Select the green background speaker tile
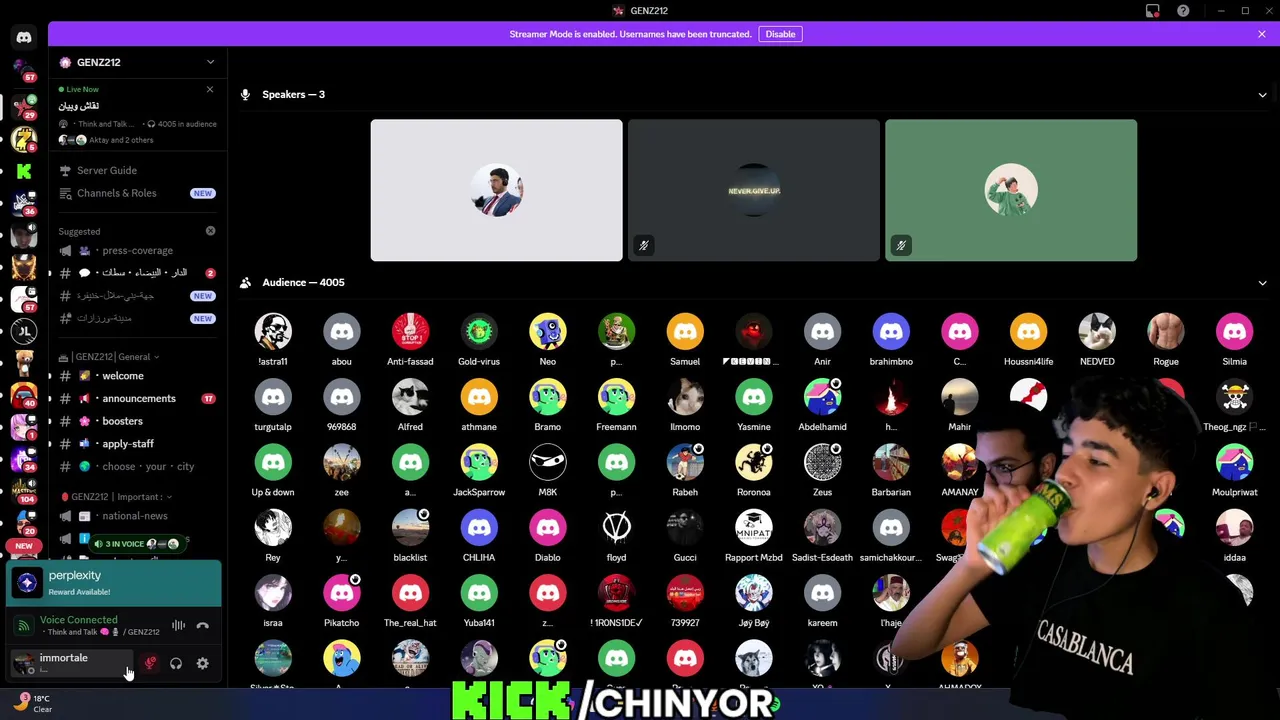The height and width of the screenshot is (720, 1280). click(1011, 190)
